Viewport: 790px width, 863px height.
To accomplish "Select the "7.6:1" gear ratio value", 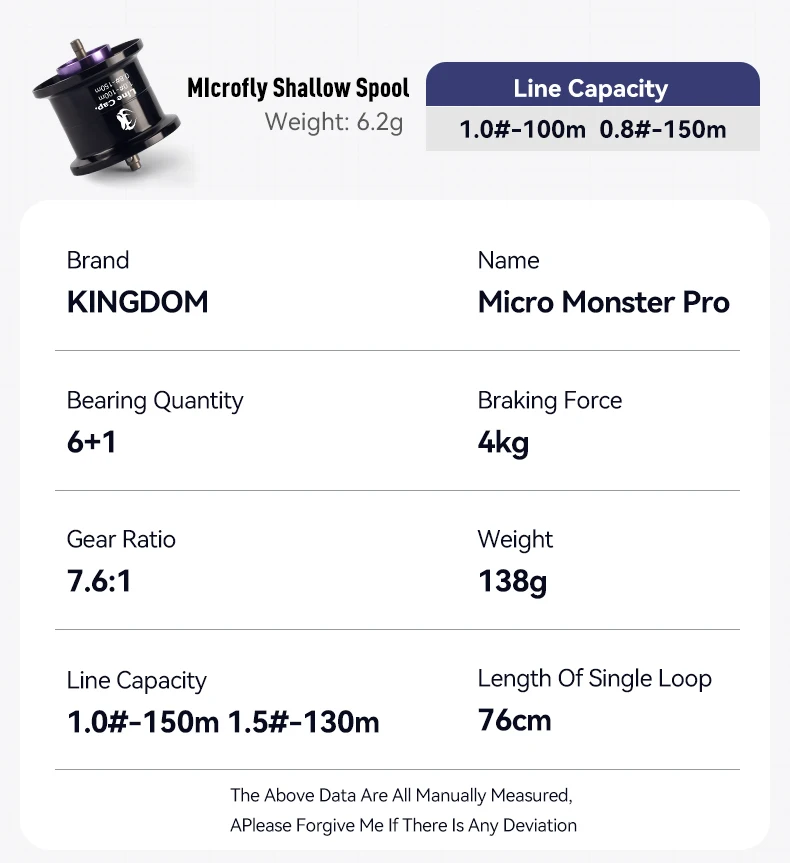I will pos(99,581).
